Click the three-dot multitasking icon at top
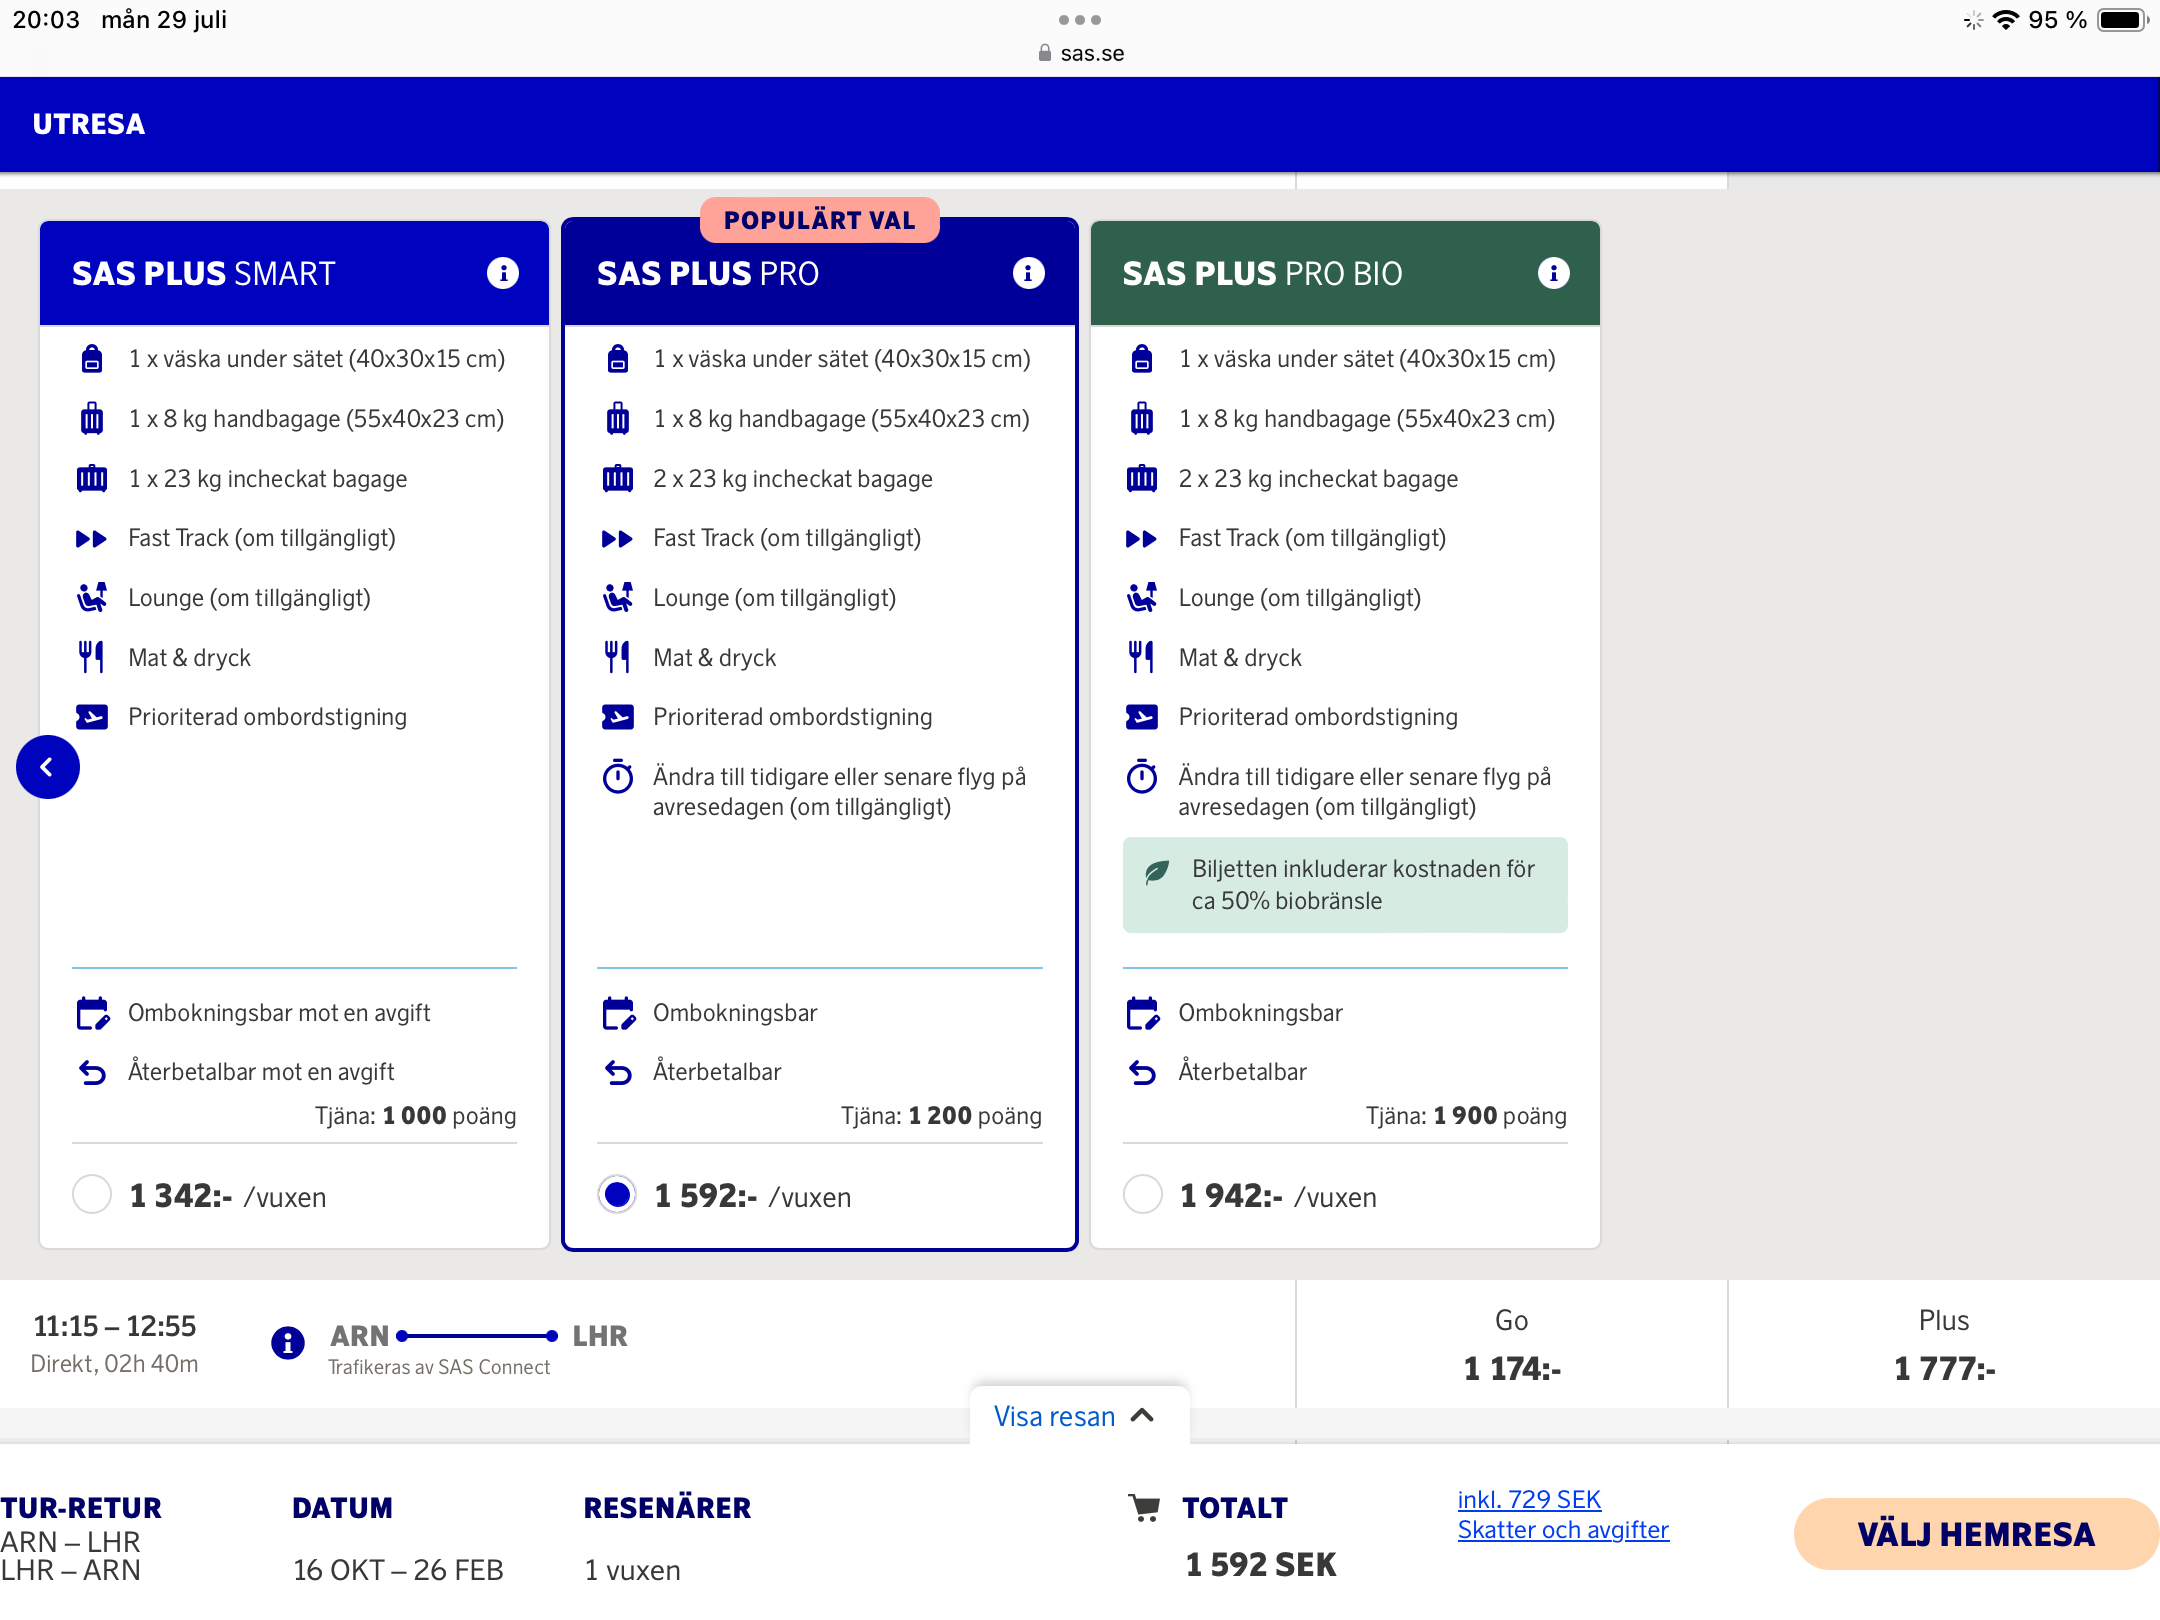The image size is (2160, 1620). click(x=1080, y=20)
